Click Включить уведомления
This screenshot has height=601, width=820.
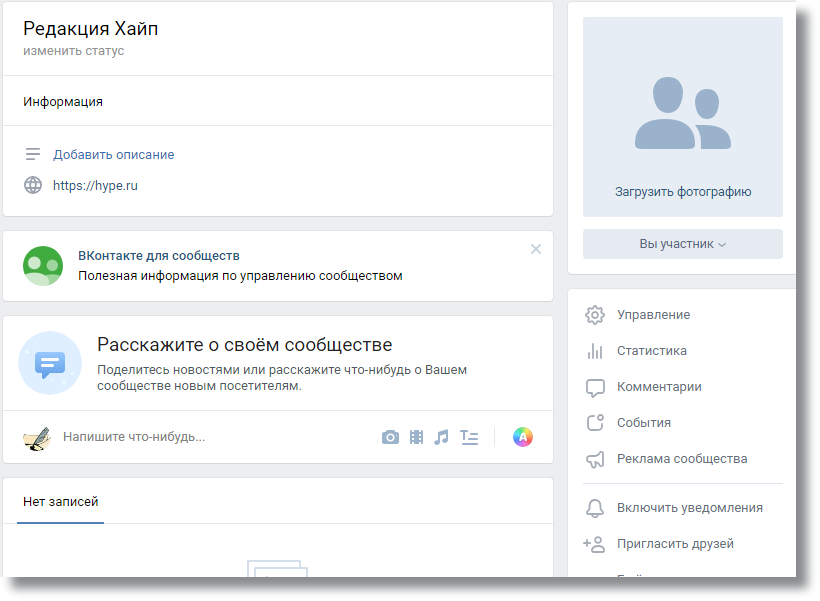(690, 508)
